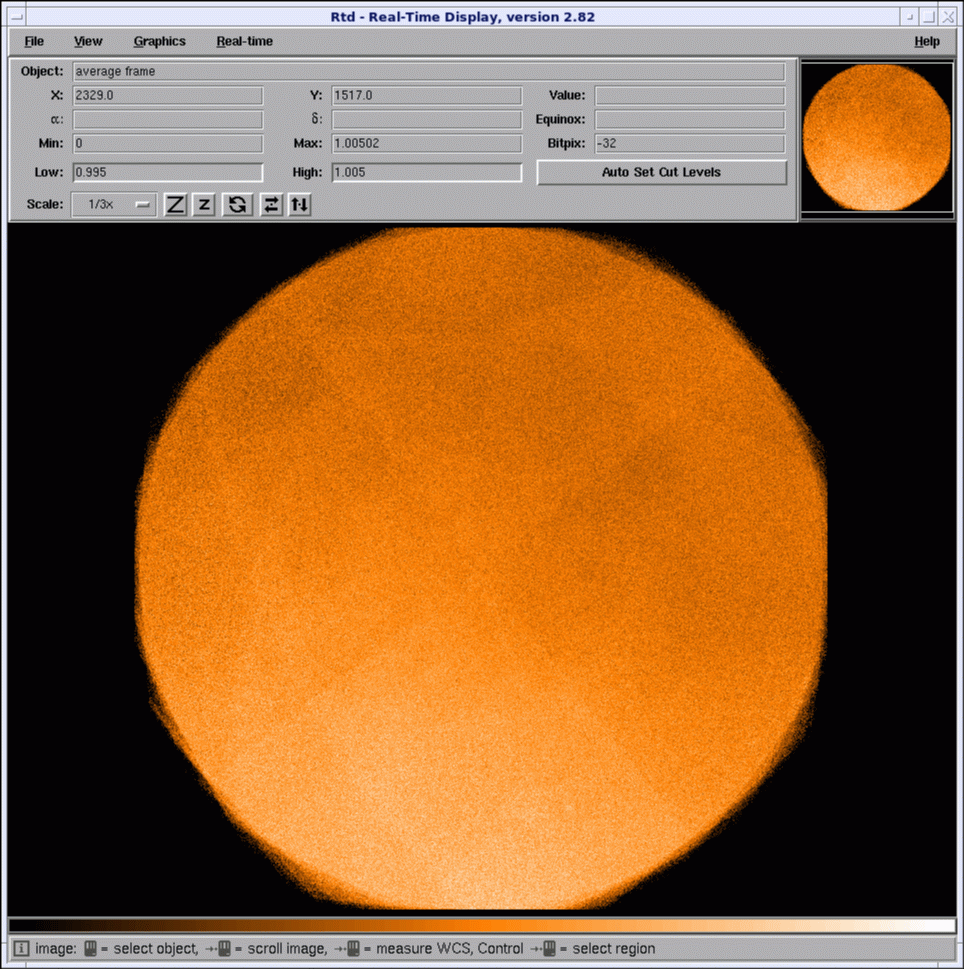964x969 pixels.
Task: Click the pan window thumbnail image
Action: (877, 138)
